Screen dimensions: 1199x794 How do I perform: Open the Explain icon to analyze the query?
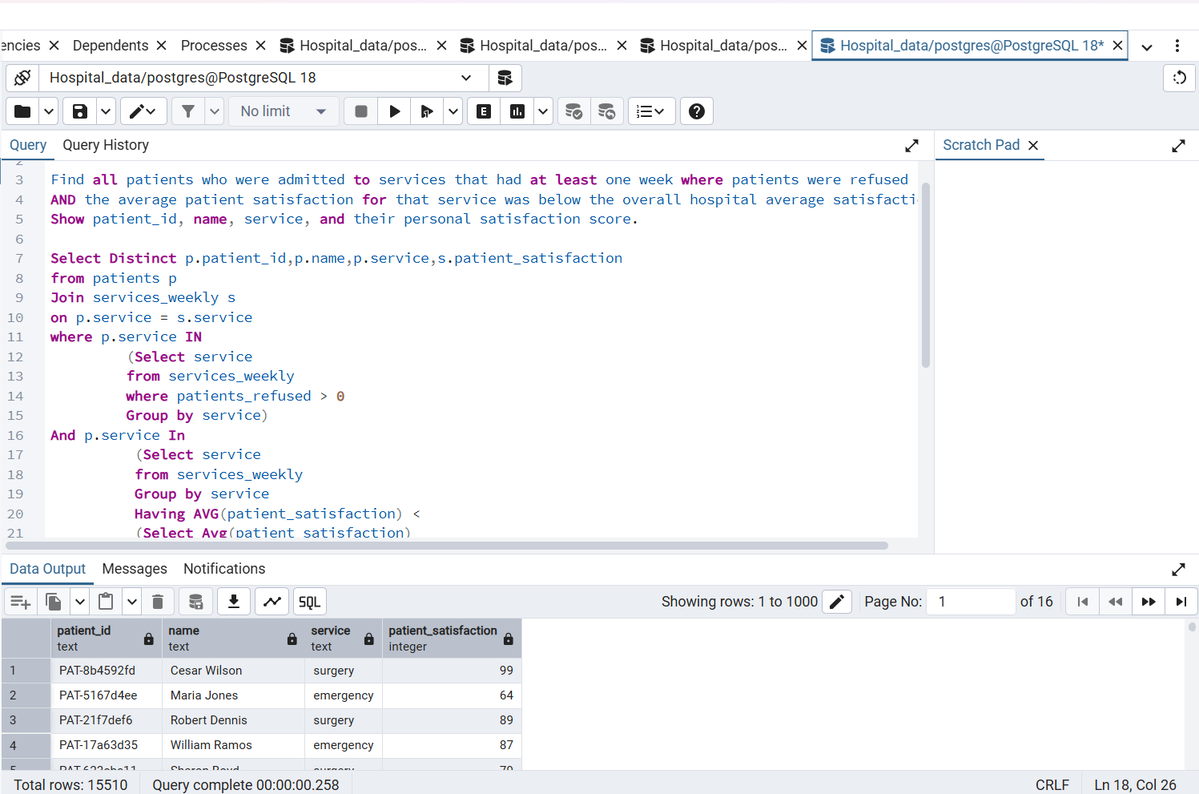coord(483,111)
